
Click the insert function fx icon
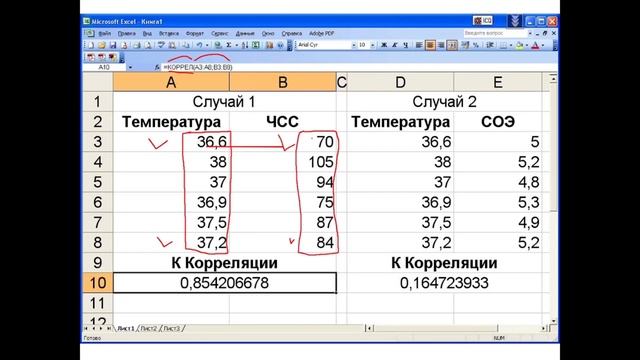click(157, 67)
